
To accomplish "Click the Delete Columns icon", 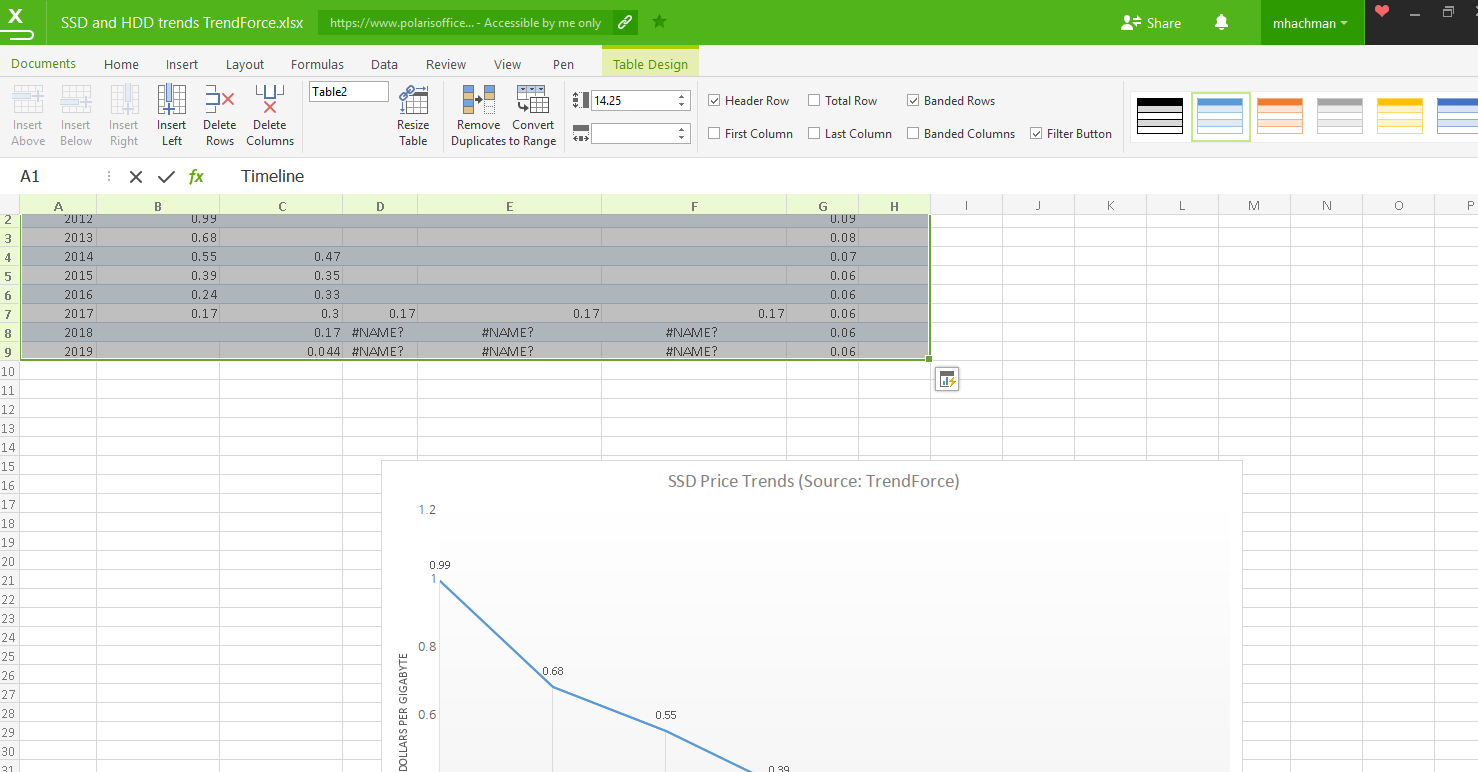I will 269,101.
